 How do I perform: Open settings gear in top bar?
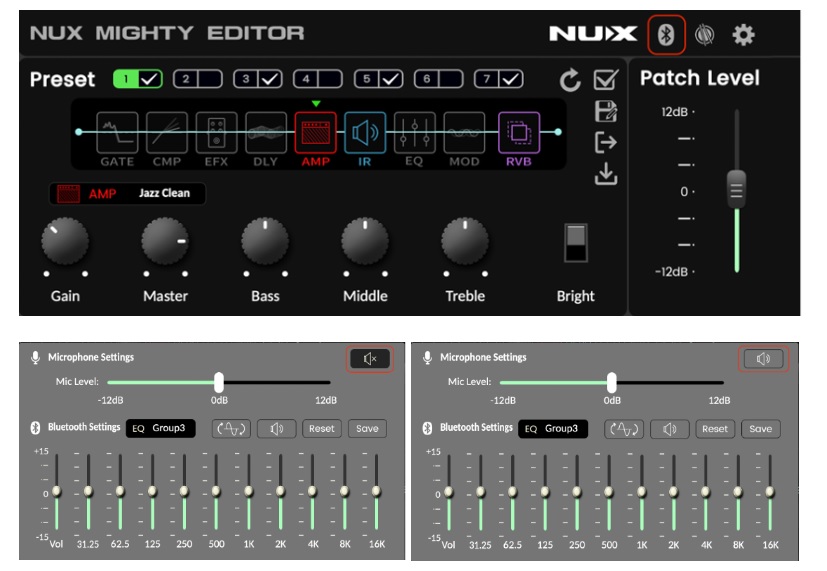[x=743, y=35]
